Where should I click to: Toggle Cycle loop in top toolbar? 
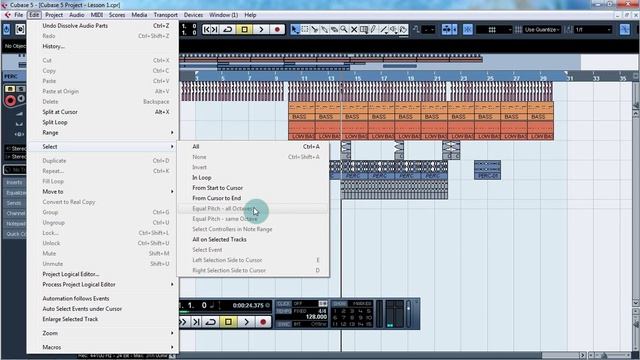227,29
